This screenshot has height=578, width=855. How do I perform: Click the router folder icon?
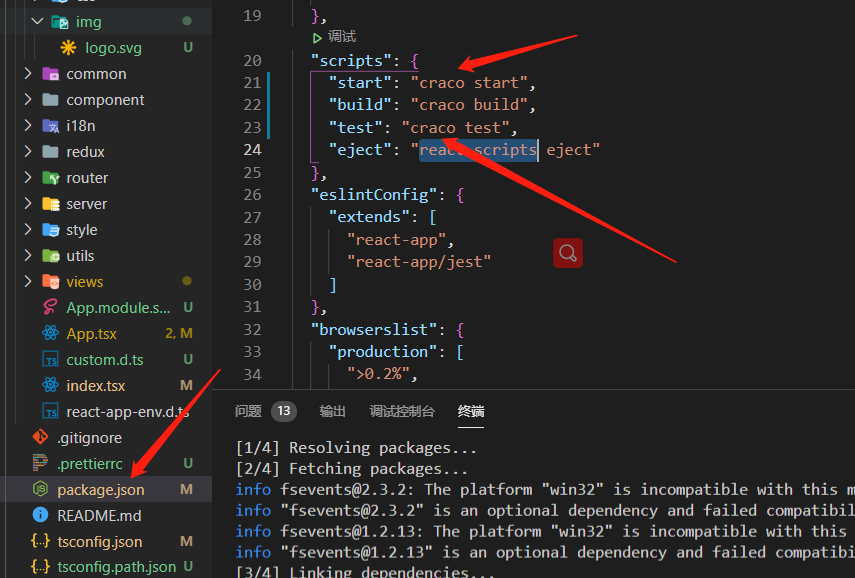pos(51,178)
